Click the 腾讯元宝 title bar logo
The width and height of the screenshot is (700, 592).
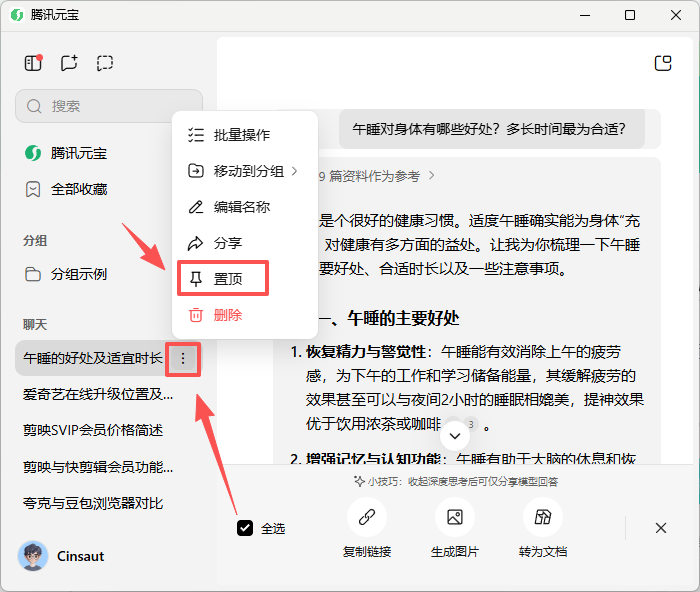tap(17, 15)
